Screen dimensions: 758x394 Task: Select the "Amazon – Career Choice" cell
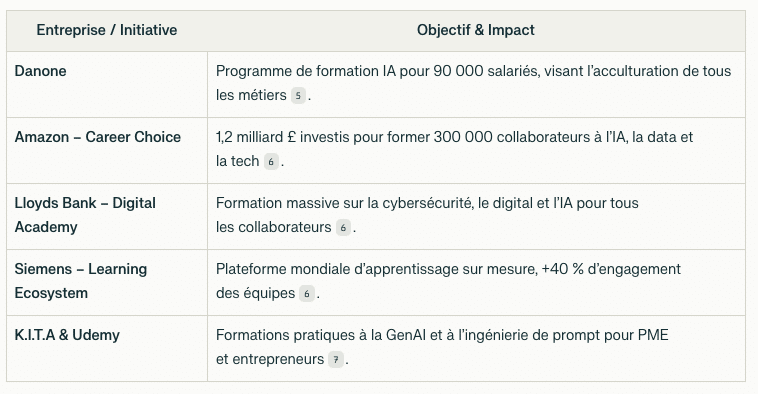pyautogui.click(x=107, y=150)
